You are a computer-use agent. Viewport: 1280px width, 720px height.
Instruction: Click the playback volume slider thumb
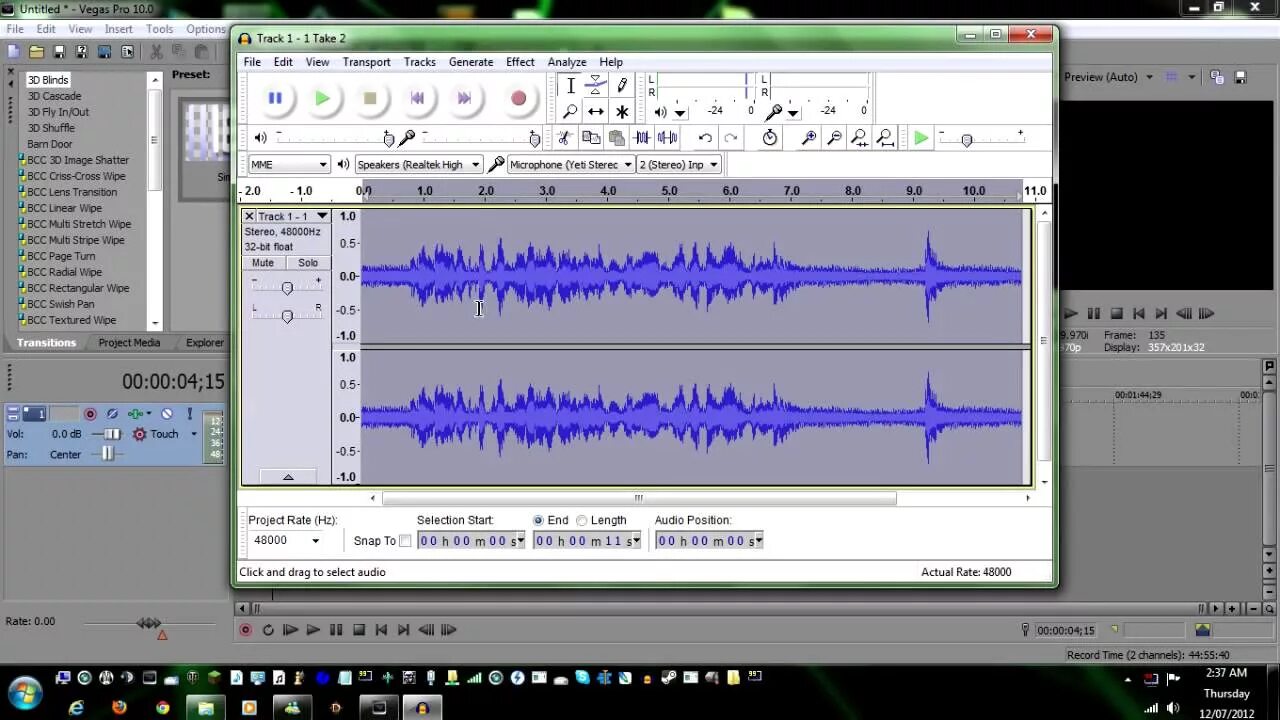389,139
